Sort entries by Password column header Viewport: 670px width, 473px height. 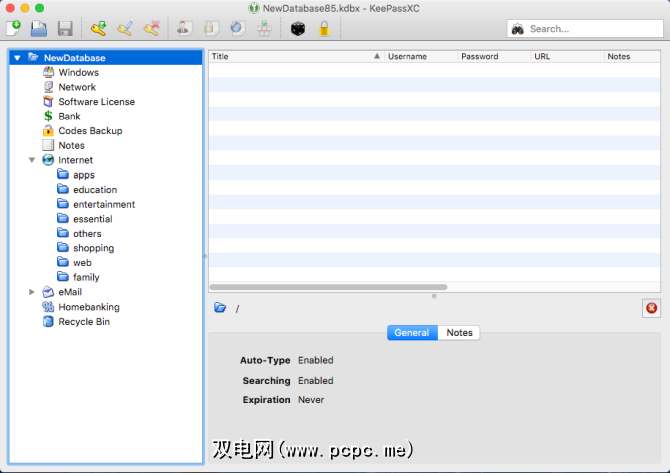[494, 56]
